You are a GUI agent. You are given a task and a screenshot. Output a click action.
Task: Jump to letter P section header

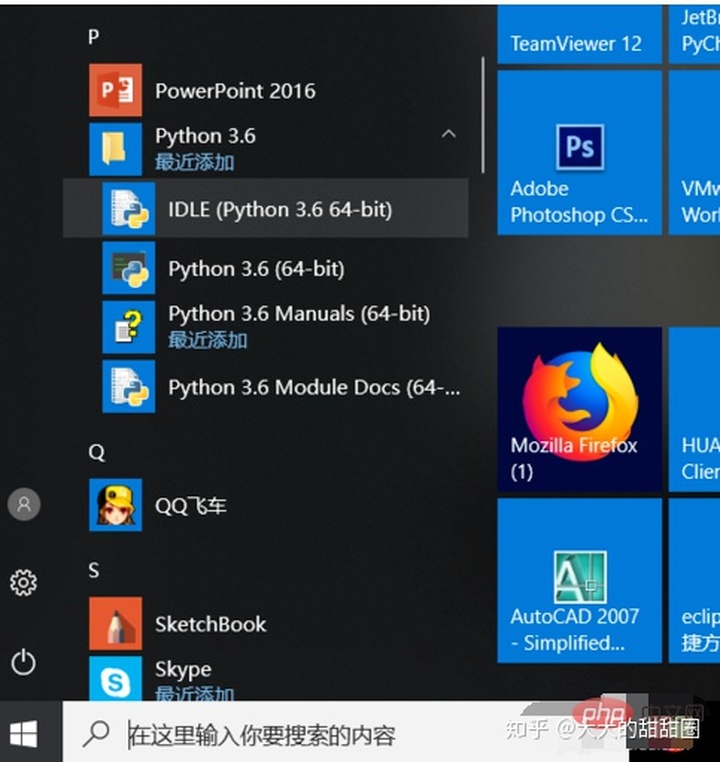94,37
